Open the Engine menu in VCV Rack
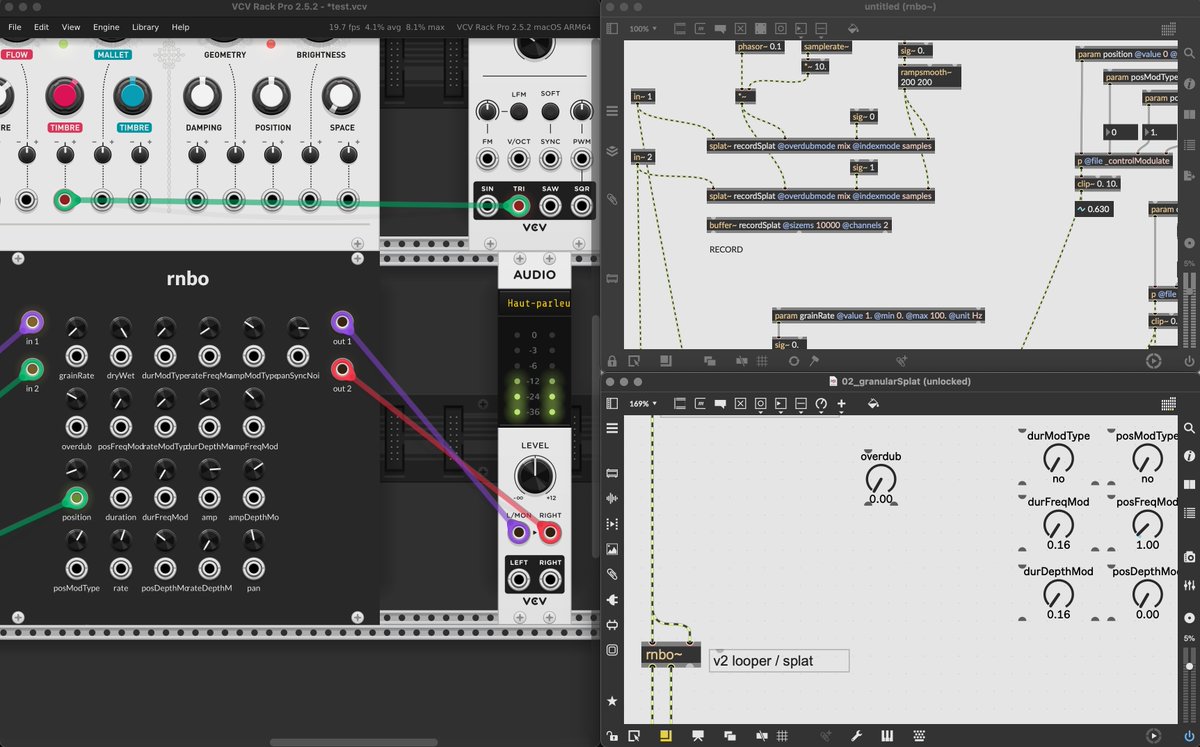 pos(106,27)
